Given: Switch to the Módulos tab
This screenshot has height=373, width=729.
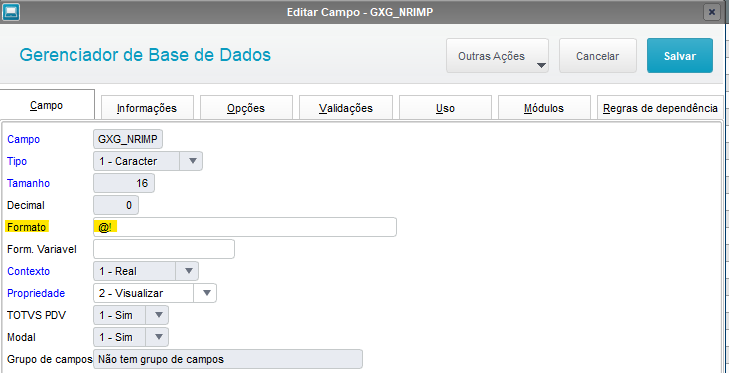Looking at the screenshot, I should click(x=544, y=108).
